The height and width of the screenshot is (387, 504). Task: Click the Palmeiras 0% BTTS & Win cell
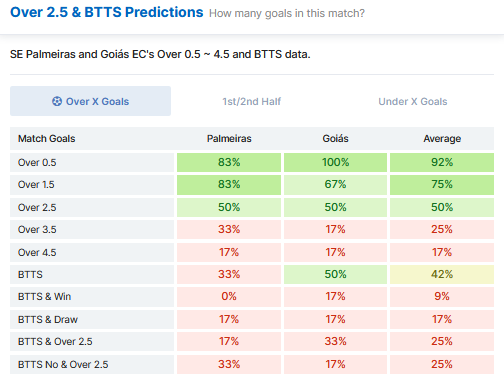[229, 296]
